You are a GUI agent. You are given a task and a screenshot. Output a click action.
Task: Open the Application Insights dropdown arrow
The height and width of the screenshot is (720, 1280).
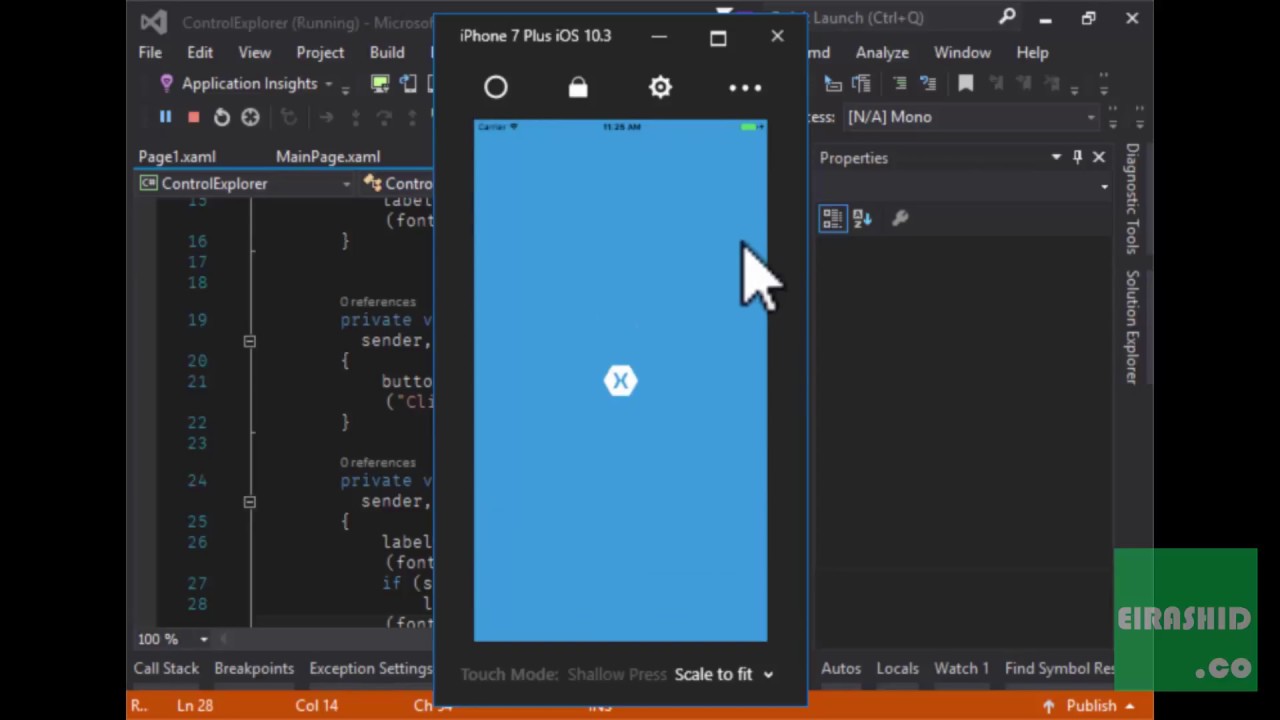pyautogui.click(x=328, y=84)
